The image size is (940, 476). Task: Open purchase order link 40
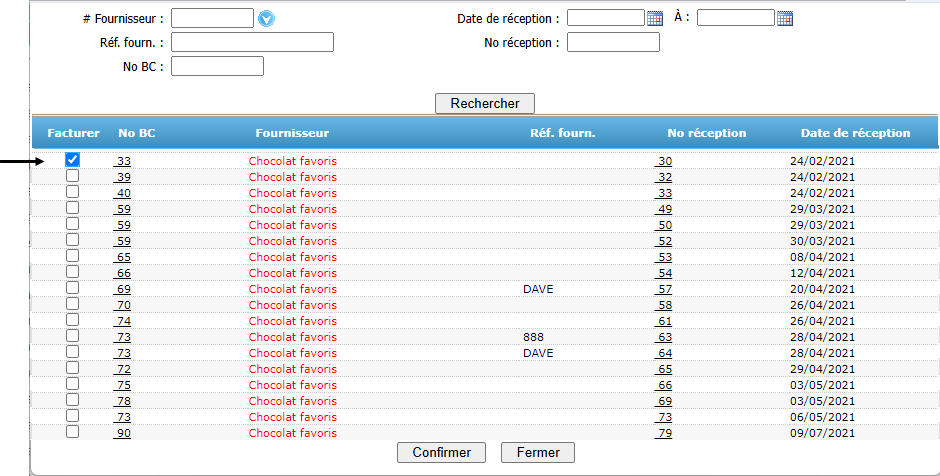point(123,193)
